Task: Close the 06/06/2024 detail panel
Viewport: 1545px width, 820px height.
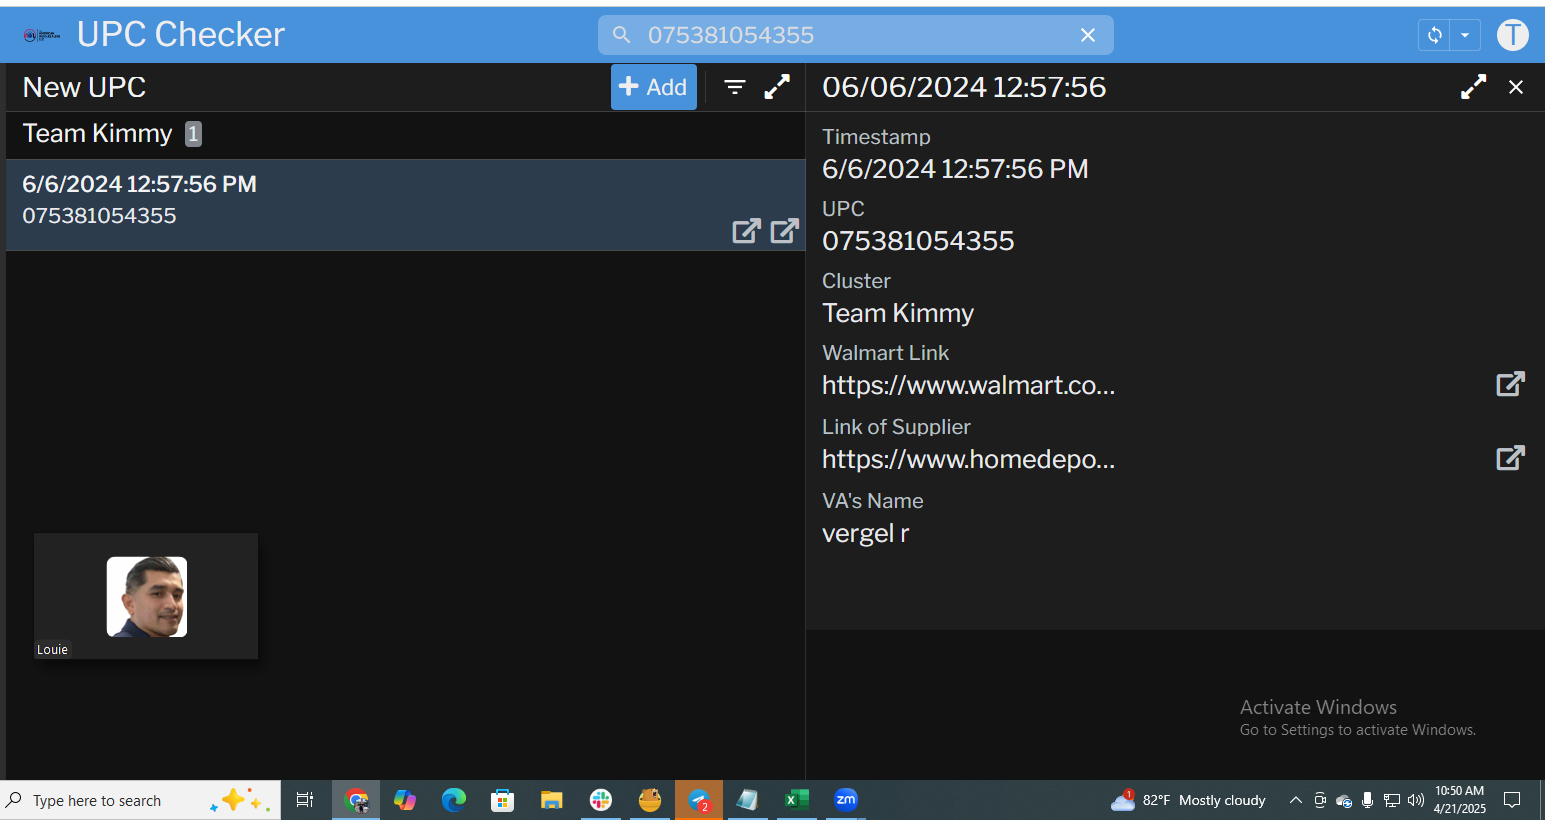Action: click(x=1516, y=87)
